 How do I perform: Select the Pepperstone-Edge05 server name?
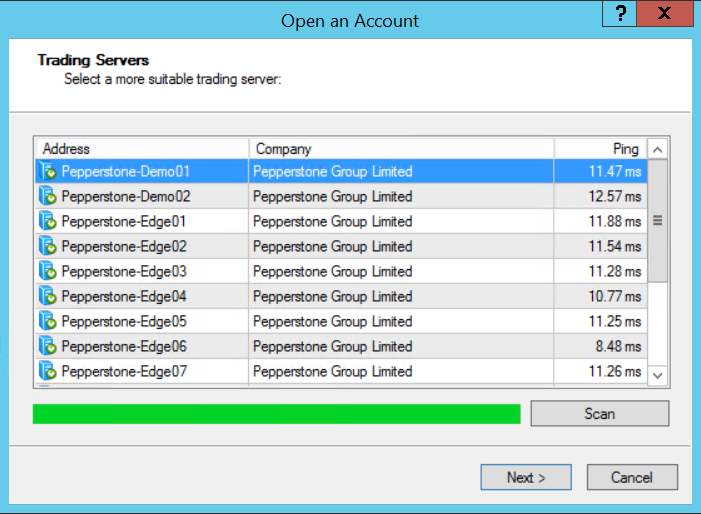pos(124,322)
